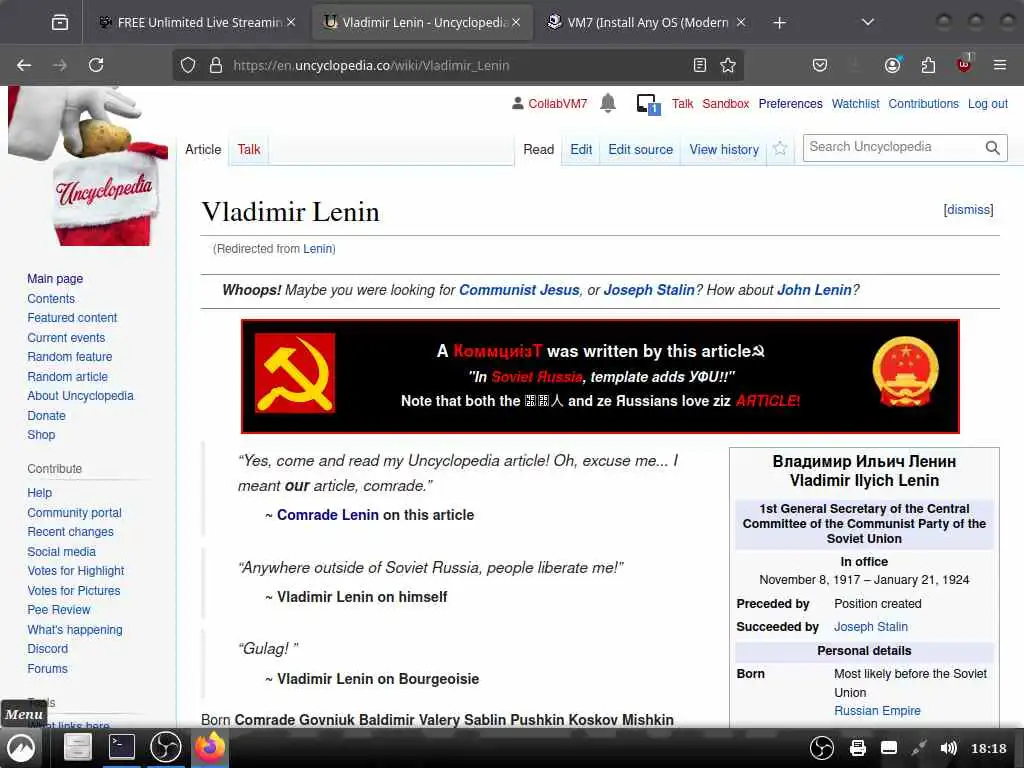Open OBS Studio taskbar launcher
1024x768 pixels.
click(165, 747)
